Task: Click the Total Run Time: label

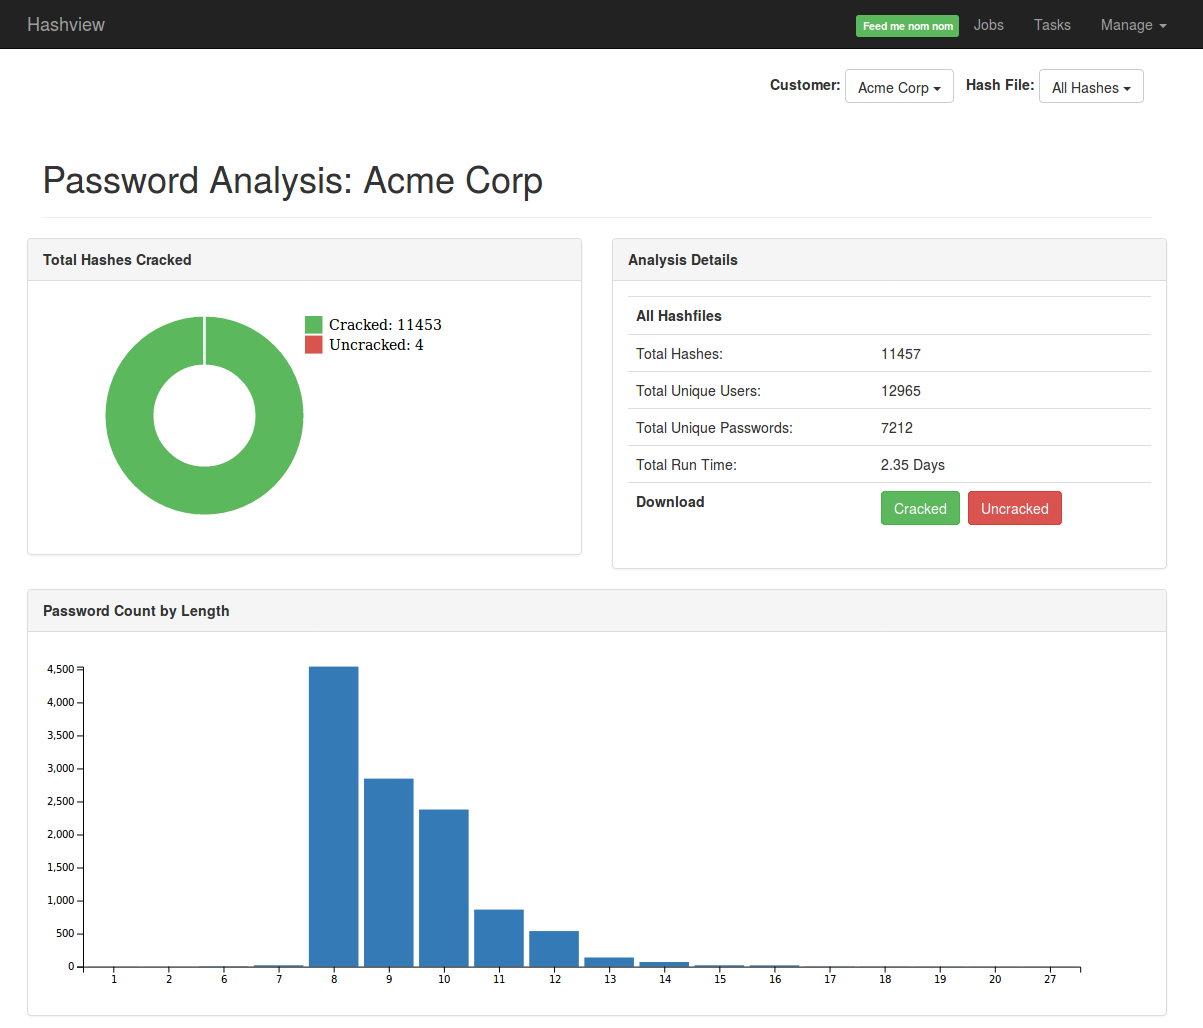Action: [x=686, y=465]
